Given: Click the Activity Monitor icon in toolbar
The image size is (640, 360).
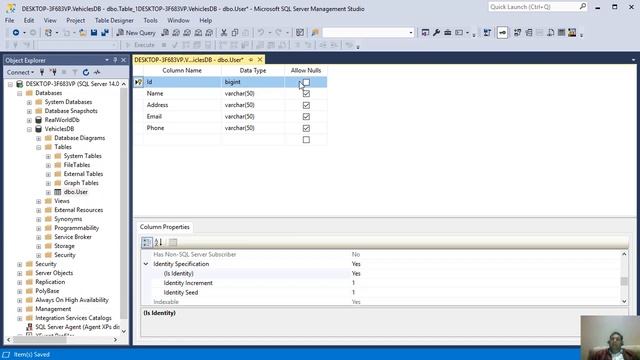Looking at the screenshot, I should (300, 33).
